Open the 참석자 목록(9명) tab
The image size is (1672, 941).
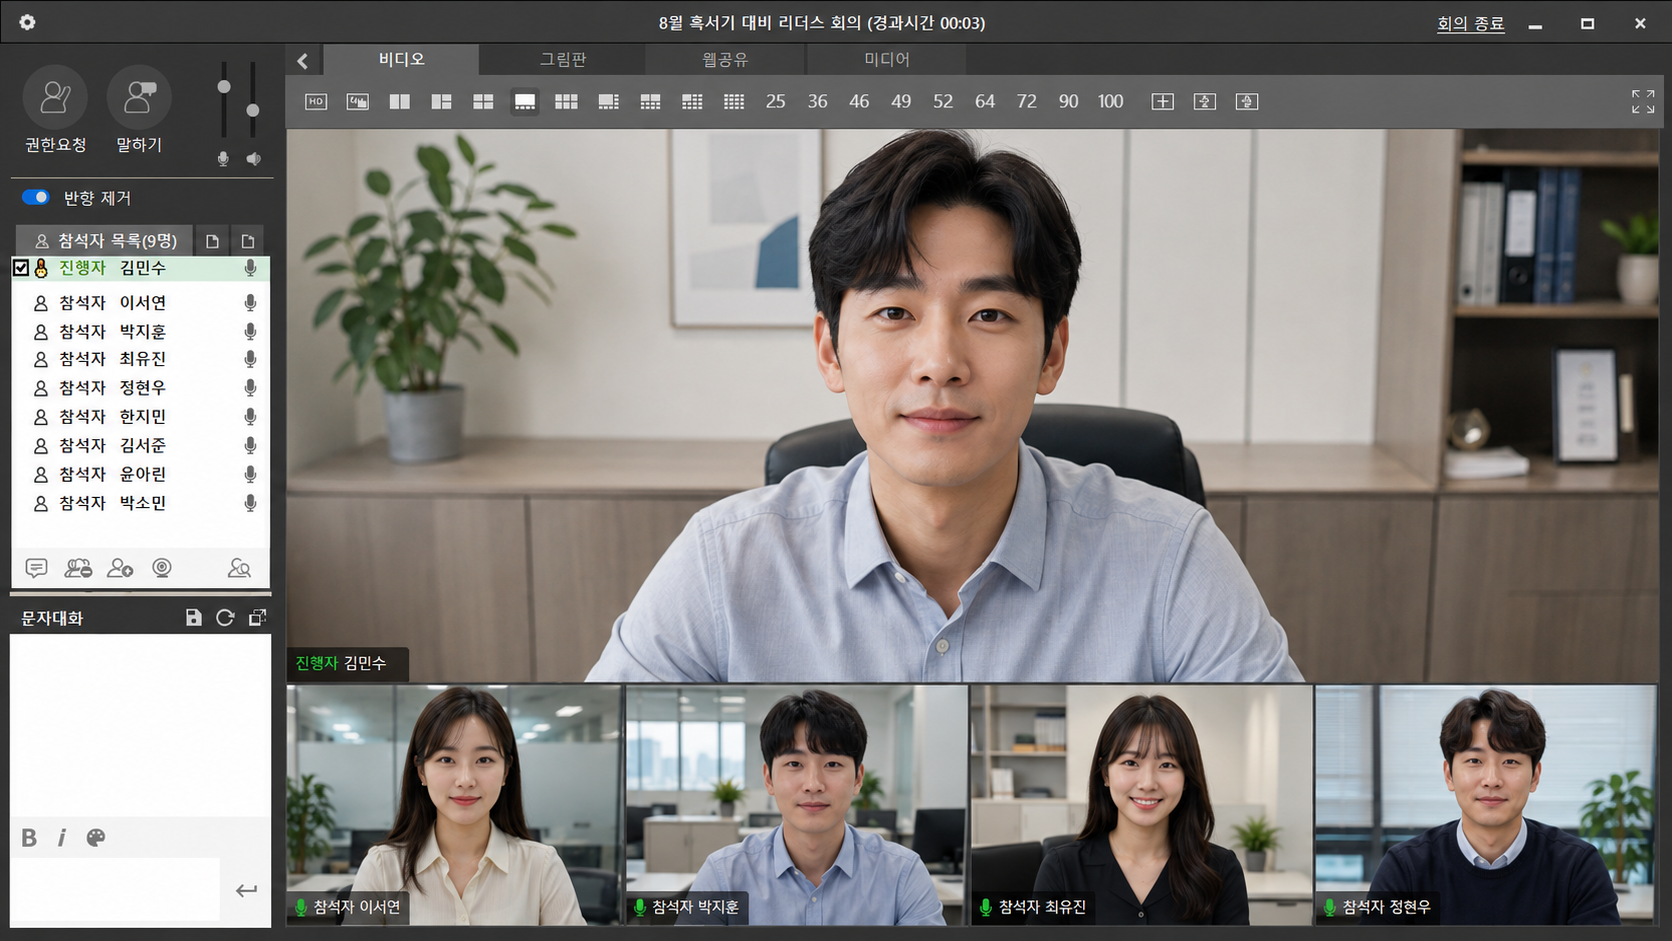pos(104,241)
